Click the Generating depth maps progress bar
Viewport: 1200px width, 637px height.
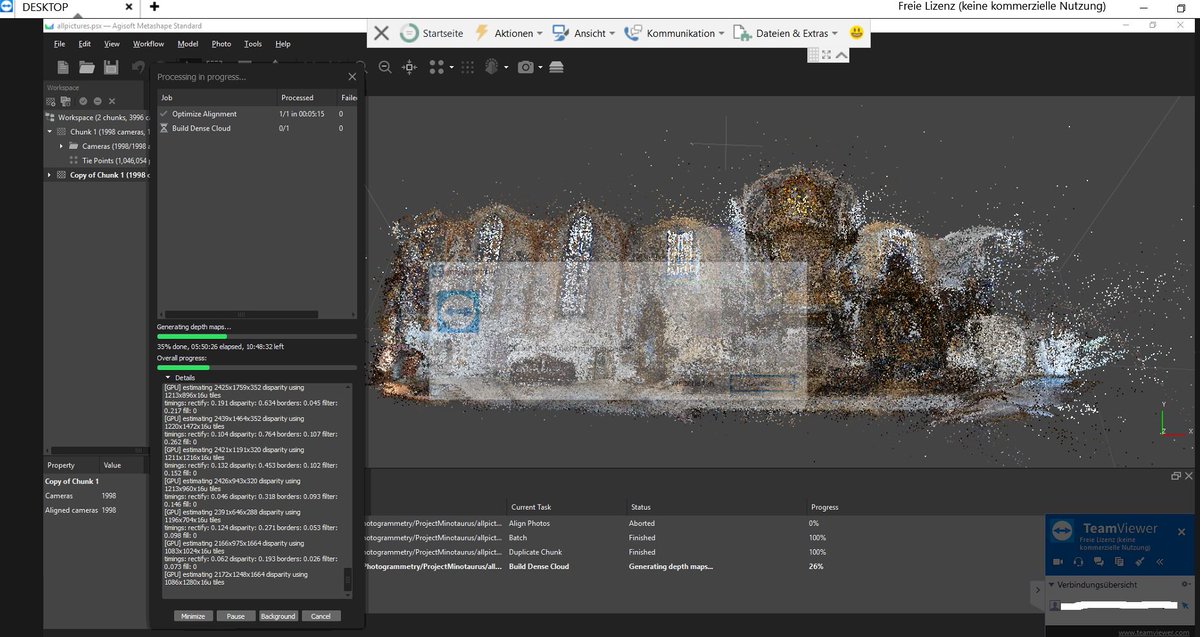click(256, 337)
